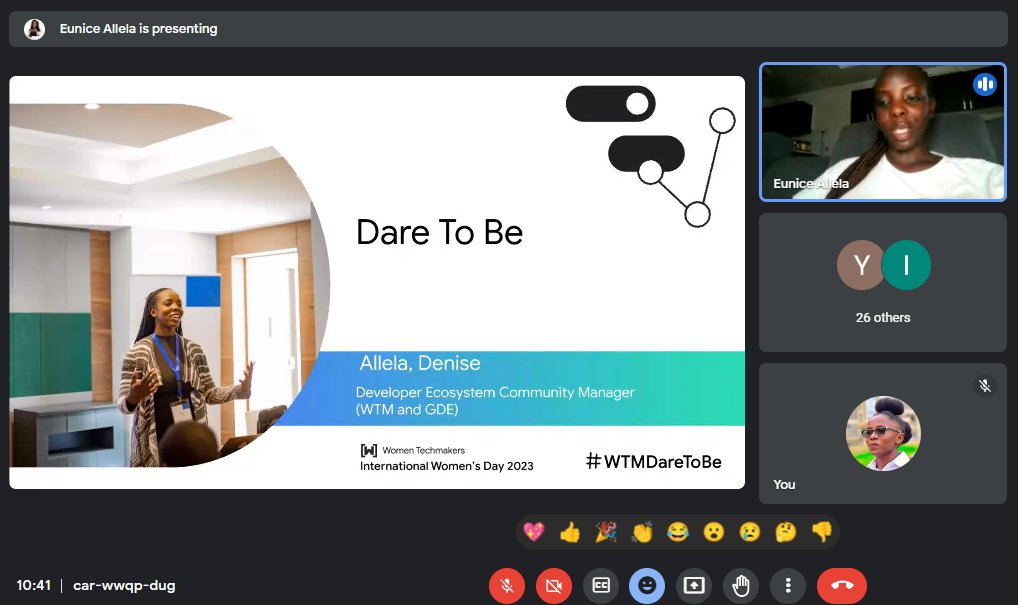Viewport: 1018px width, 605px height.
Task: Click the Eunice Allela name label
Action: [x=811, y=184]
